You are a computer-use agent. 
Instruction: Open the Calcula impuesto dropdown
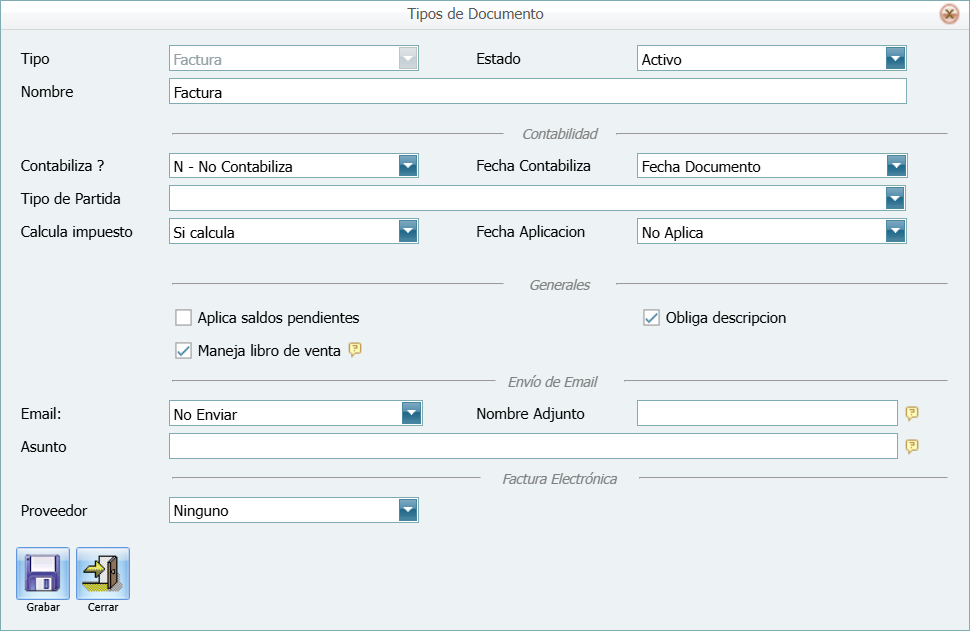pos(408,231)
